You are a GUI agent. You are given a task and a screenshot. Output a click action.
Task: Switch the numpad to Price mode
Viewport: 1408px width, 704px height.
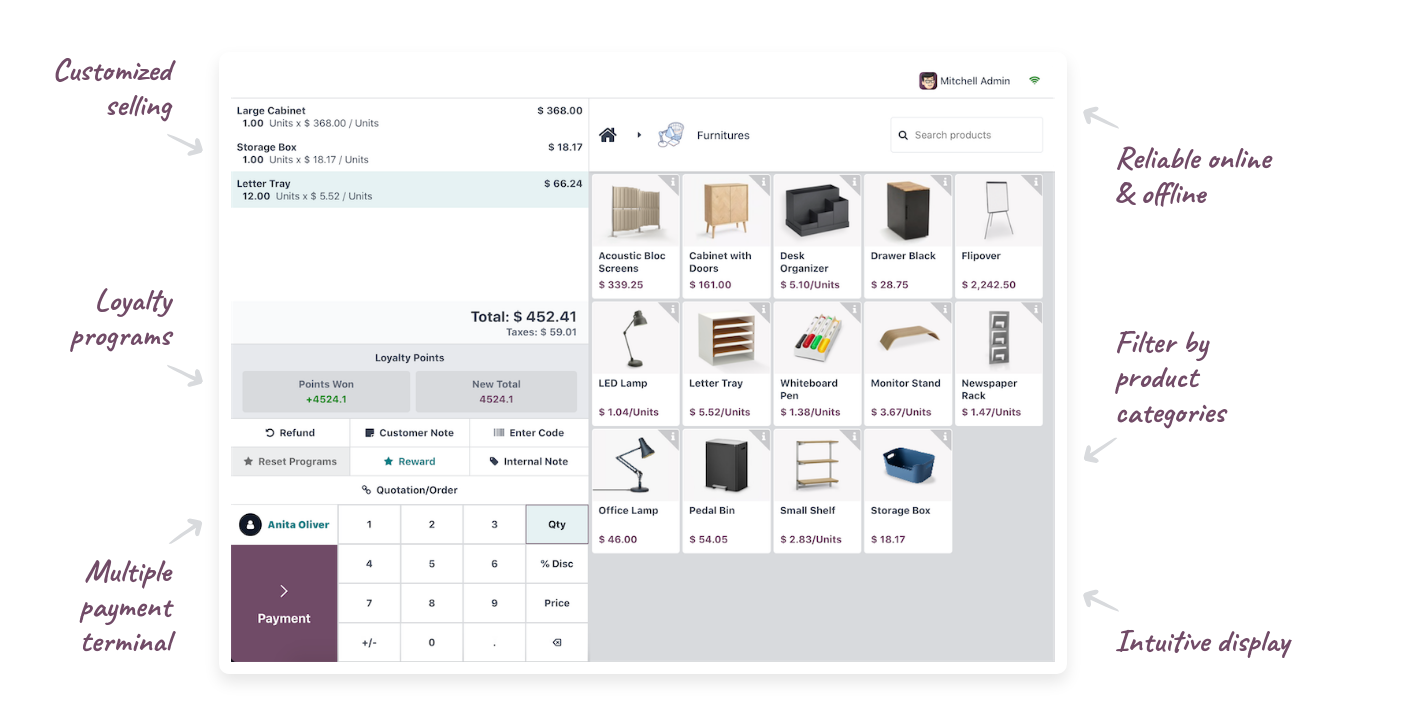tap(557, 602)
